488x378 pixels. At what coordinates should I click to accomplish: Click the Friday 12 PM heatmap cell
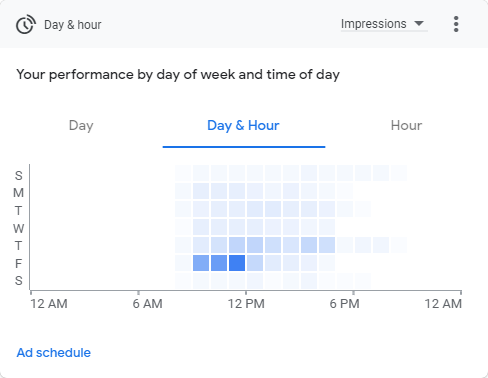(x=255, y=263)
